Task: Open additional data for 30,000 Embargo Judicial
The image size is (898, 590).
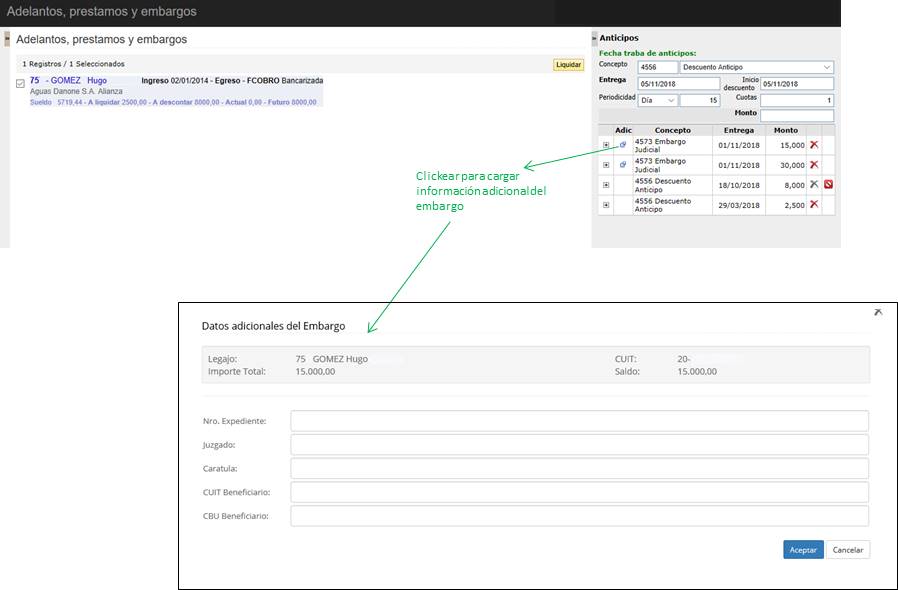Action: pos(623,164)
